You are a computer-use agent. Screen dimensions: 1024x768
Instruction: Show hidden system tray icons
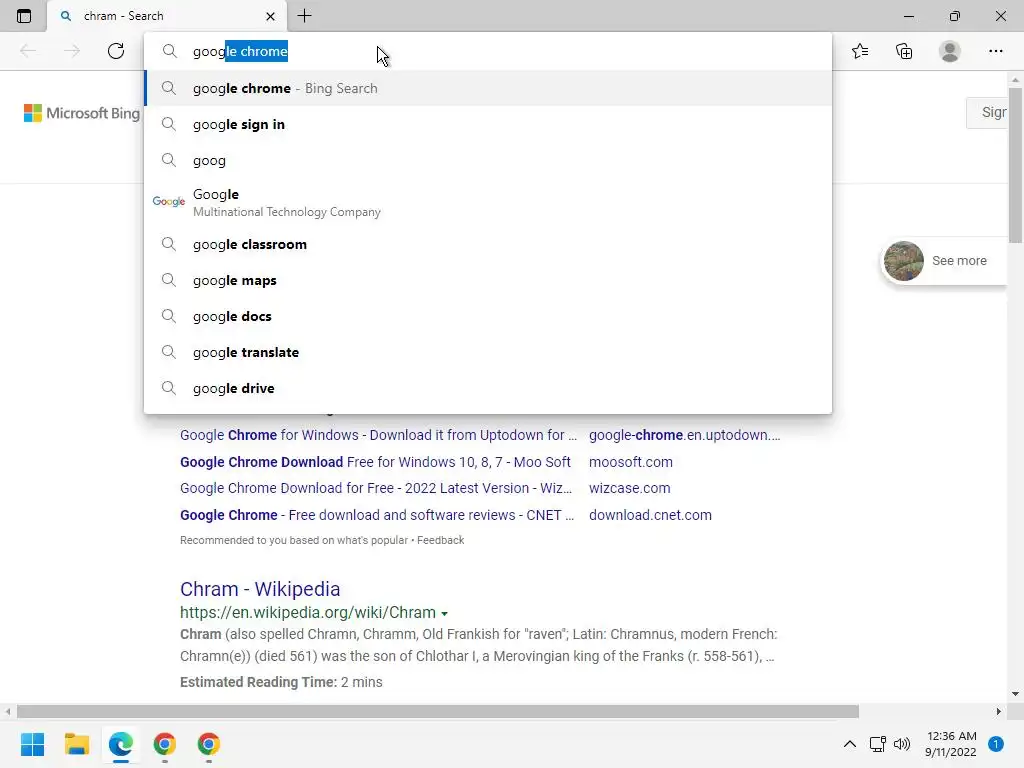point(850,744)
